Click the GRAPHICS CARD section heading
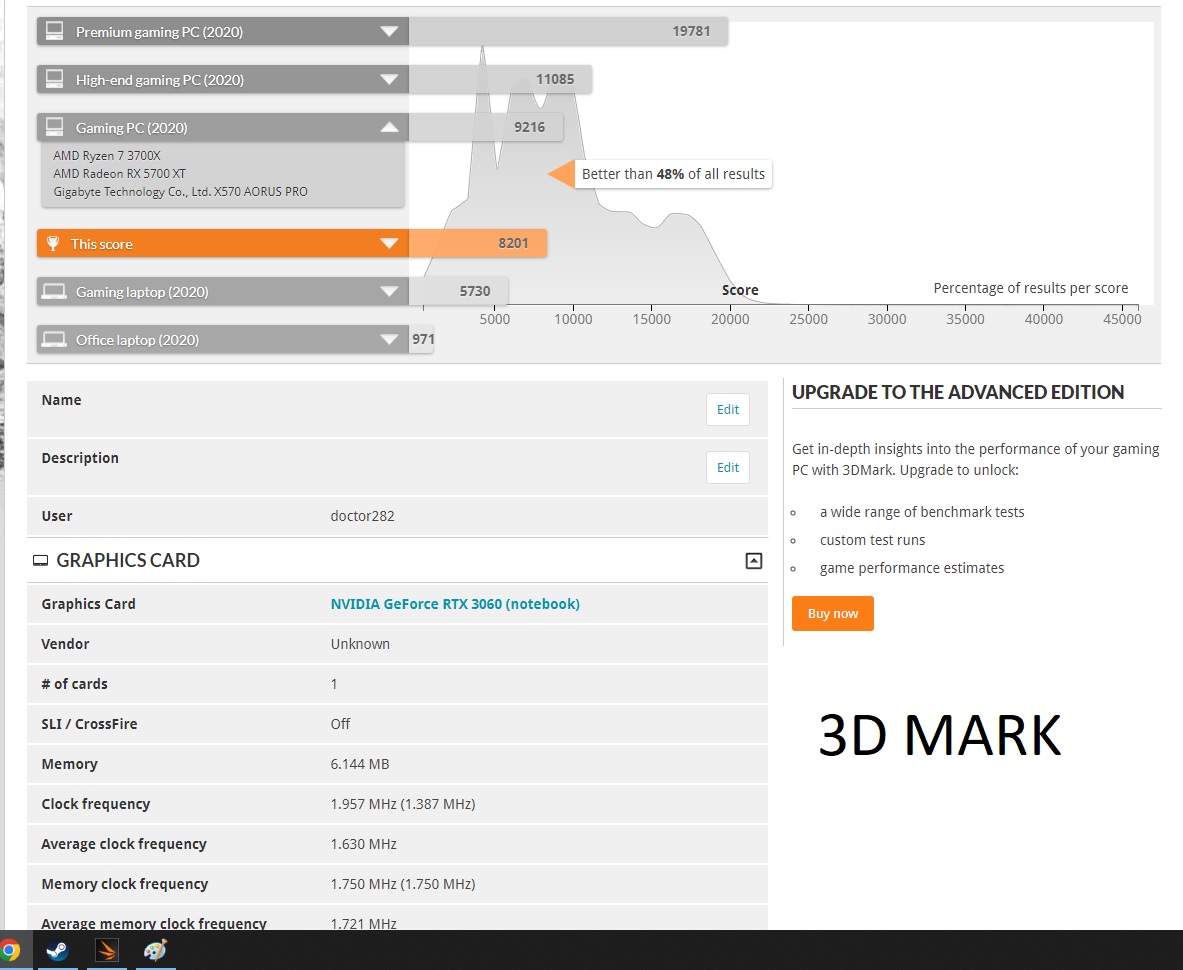The image size is (1183, 970). (x=128, y=560)
